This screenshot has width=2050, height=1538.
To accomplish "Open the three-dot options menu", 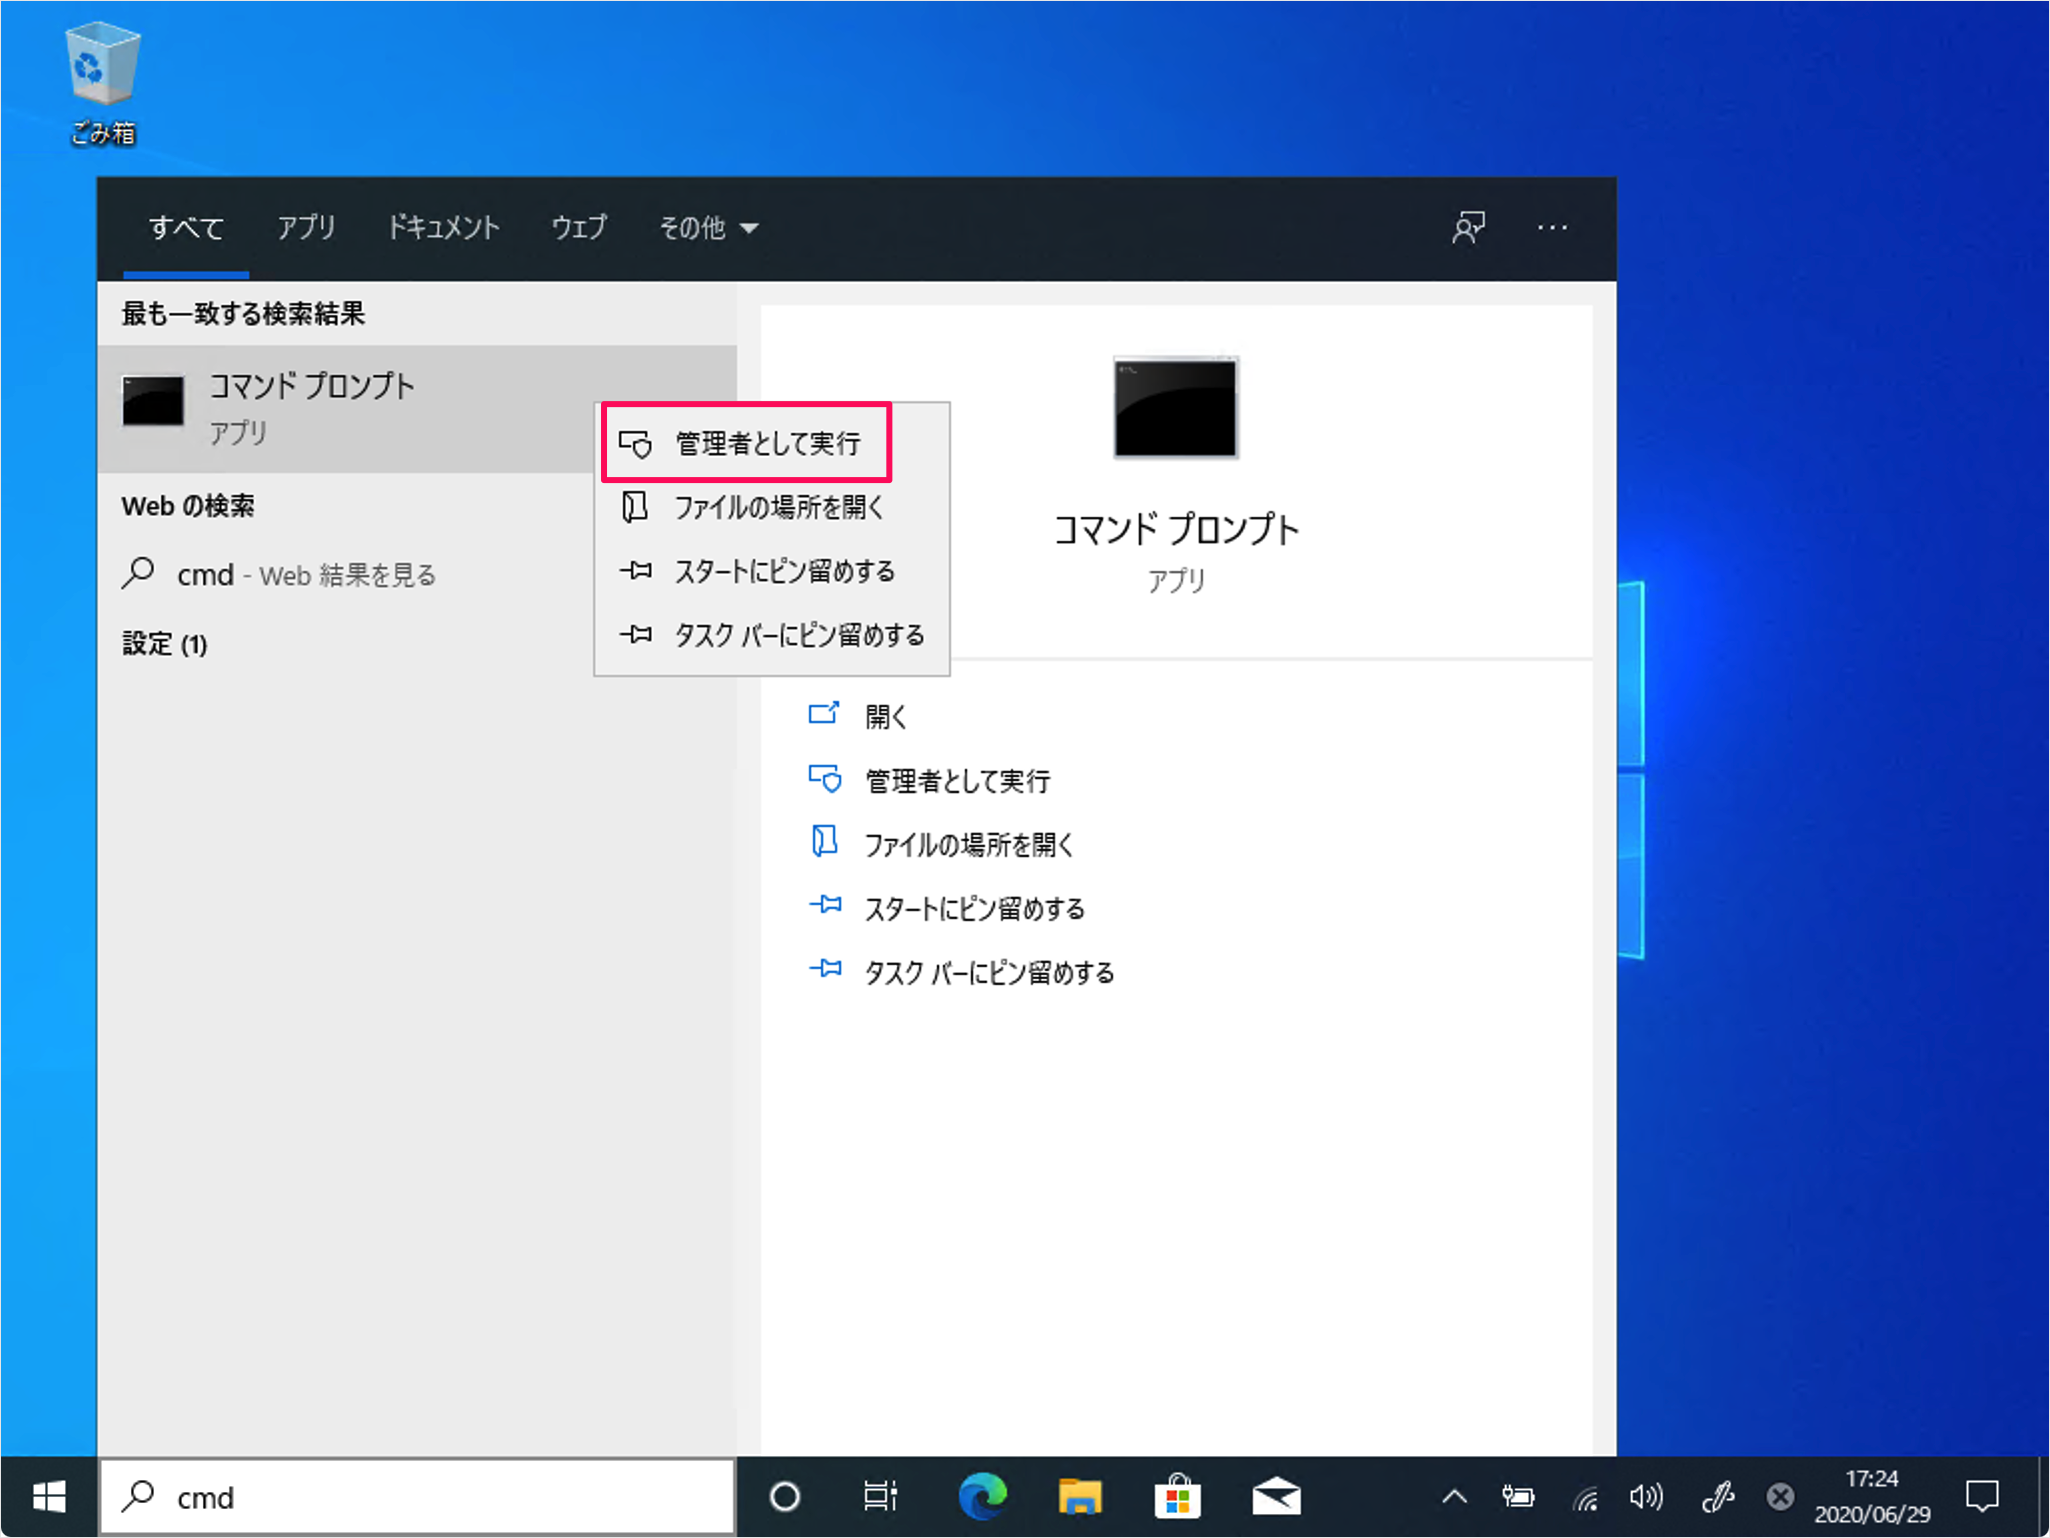I will [x=1552, y=228].
